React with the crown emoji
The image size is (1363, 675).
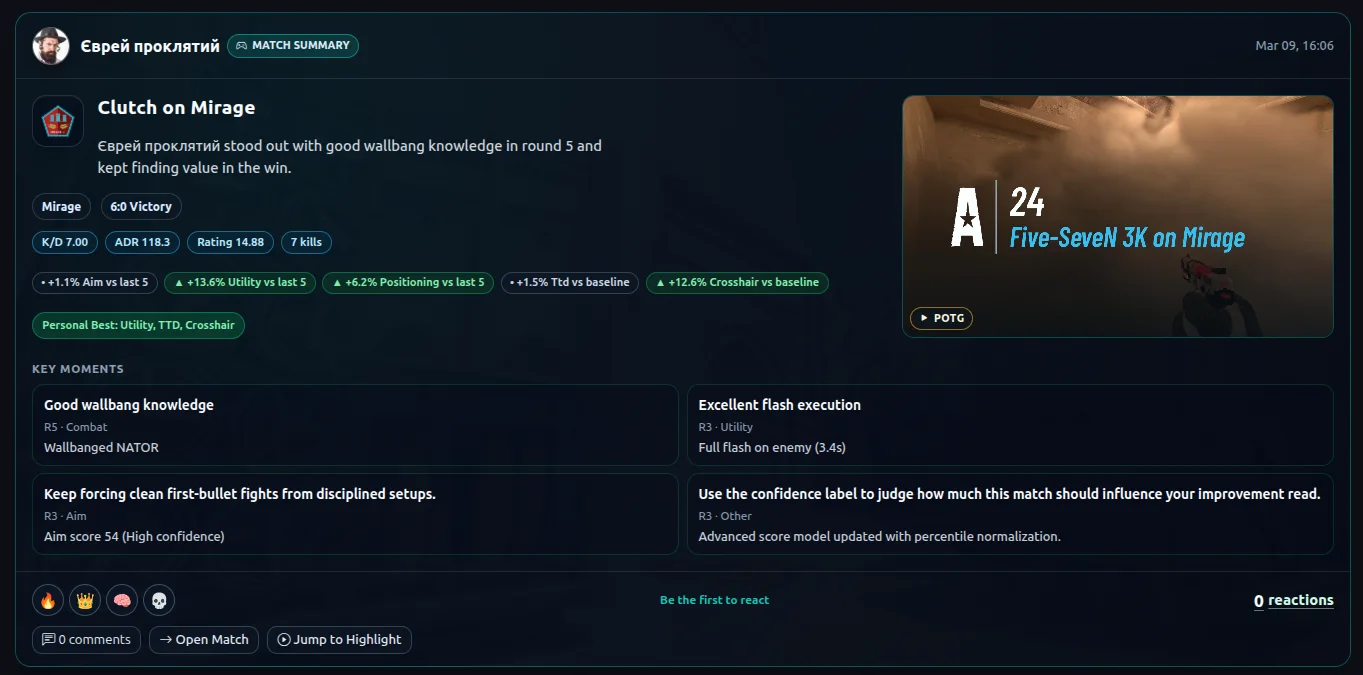coord(85,600)
